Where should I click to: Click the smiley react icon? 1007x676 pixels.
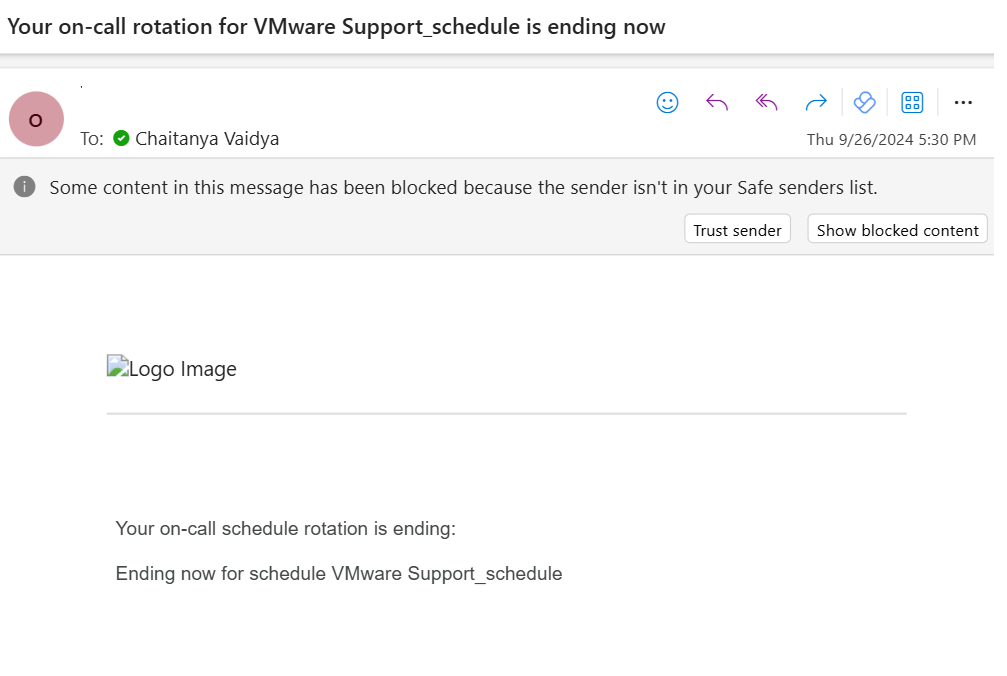667,102
